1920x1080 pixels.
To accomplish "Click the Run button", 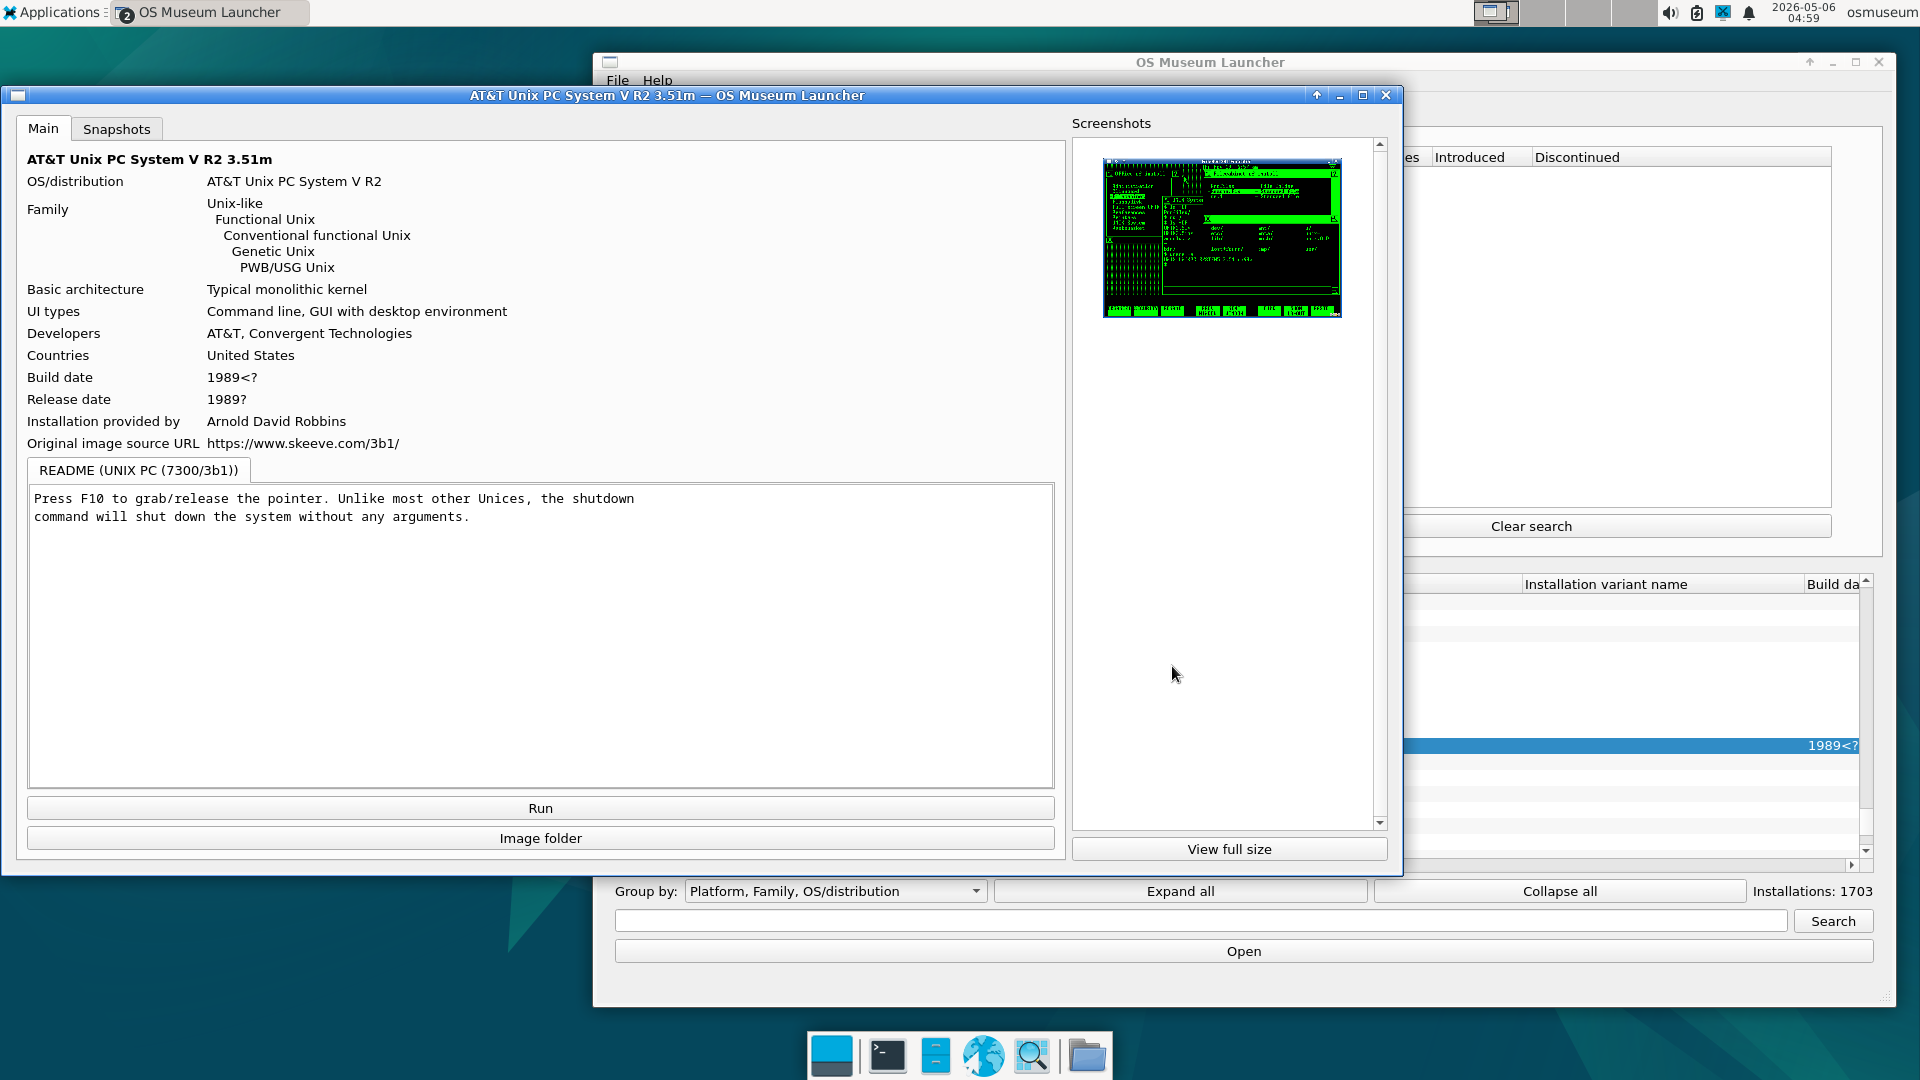I will (x=541, y=808).
